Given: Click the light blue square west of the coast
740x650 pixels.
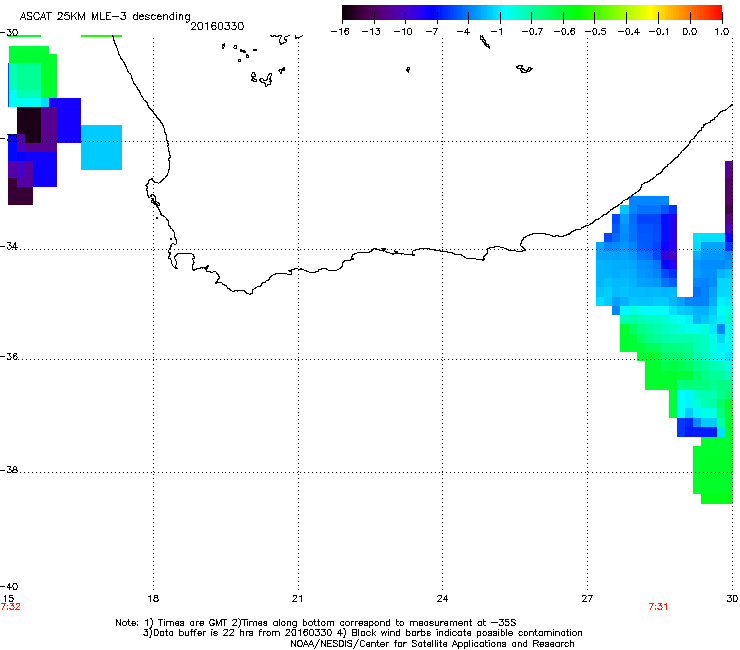Looking at the screenshot, I should click(101, 147).
